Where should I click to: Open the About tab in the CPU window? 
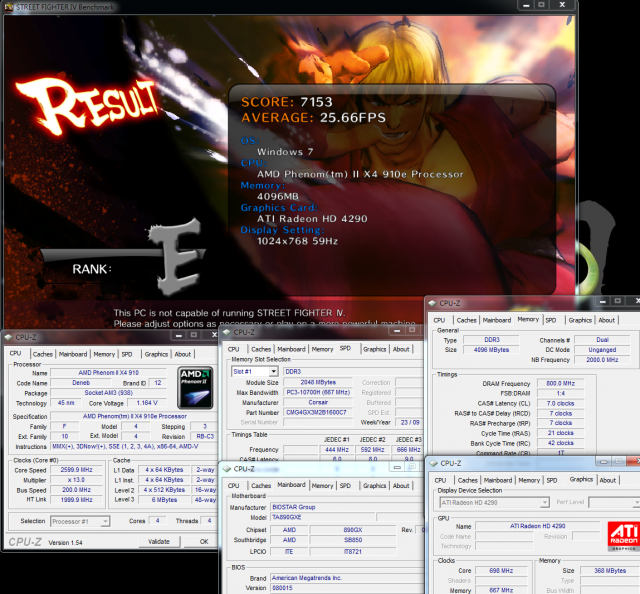coord(182,354)
